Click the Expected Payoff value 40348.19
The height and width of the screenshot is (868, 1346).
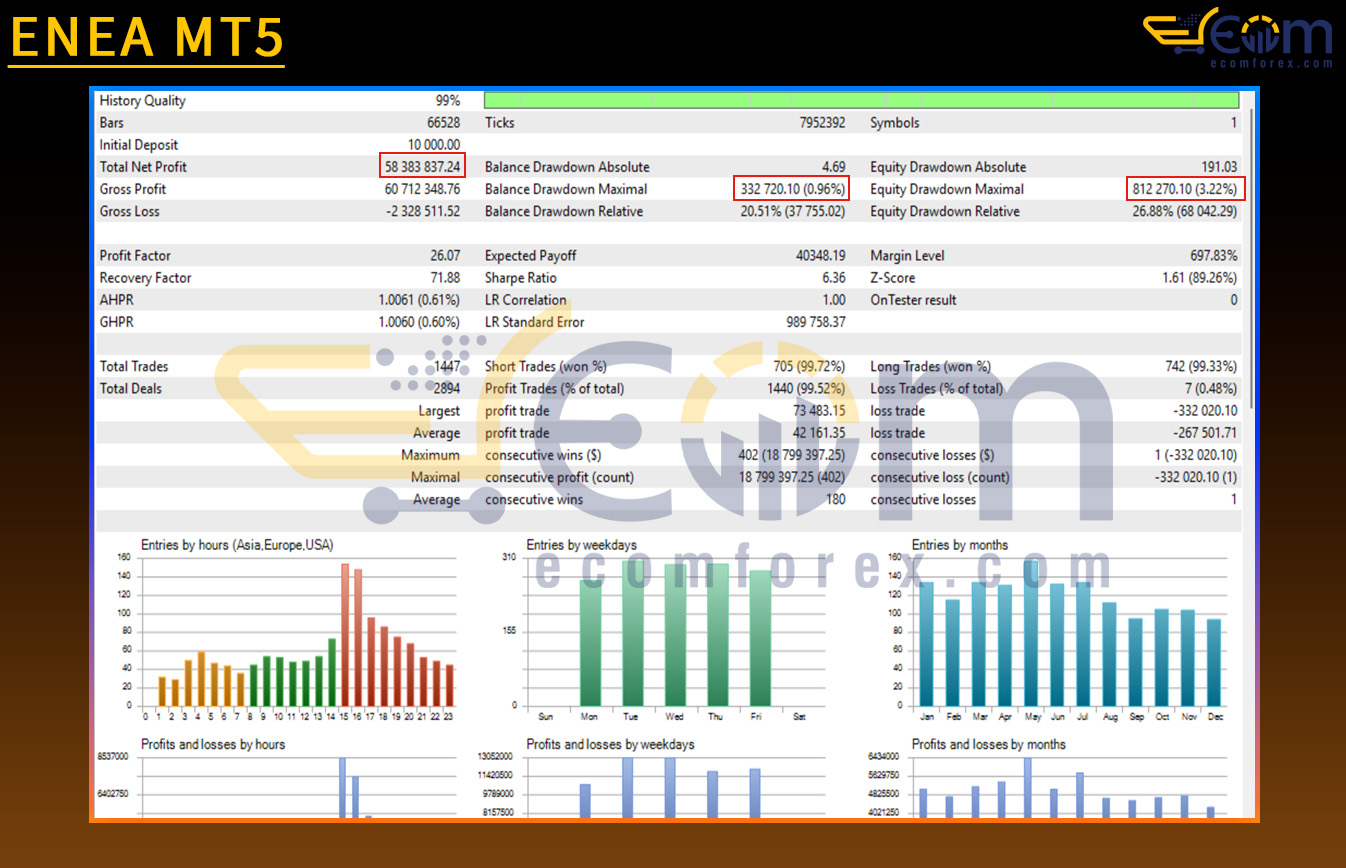[x=820, y=256]
